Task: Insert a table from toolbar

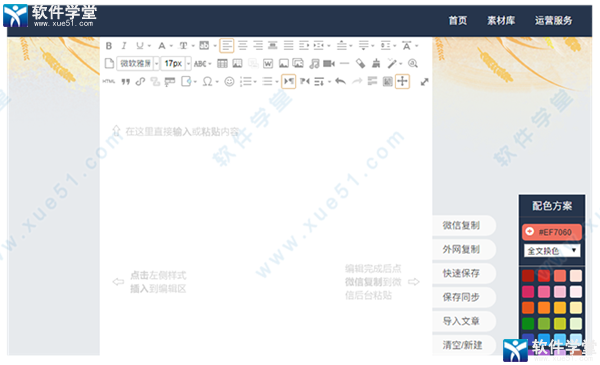Action: [222, 64]
